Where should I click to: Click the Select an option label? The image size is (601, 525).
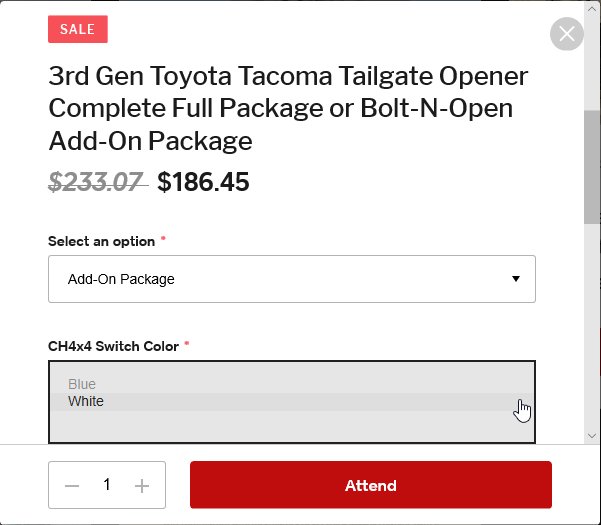pos(102,241)
